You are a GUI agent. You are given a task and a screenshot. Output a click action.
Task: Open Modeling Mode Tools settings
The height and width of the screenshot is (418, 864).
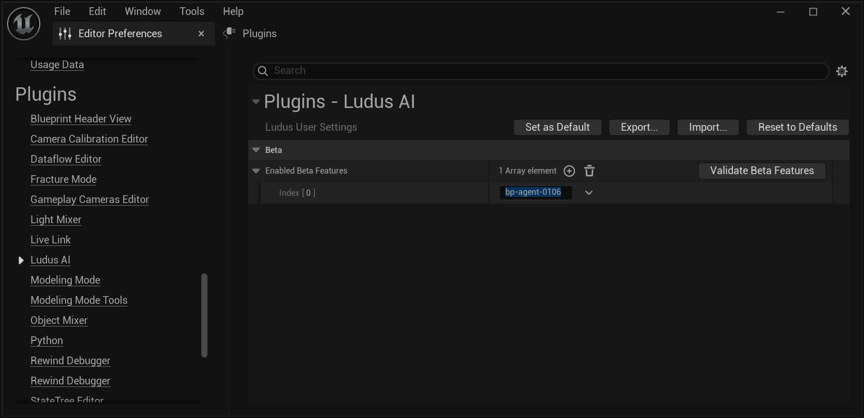pos(79,300)
